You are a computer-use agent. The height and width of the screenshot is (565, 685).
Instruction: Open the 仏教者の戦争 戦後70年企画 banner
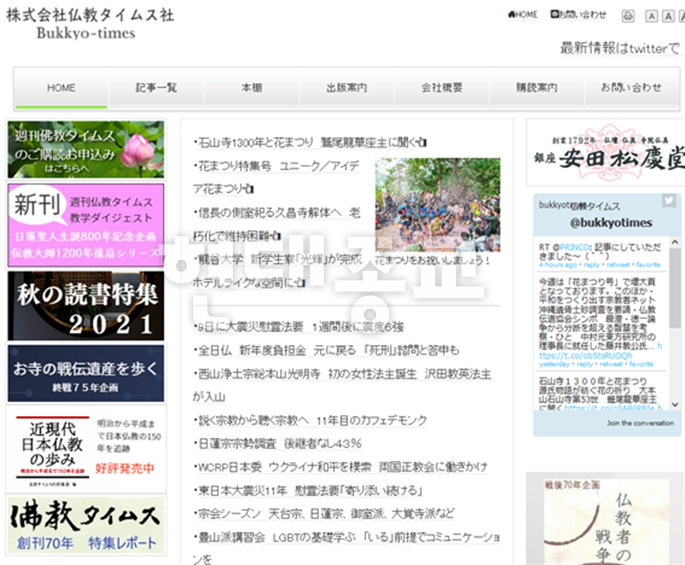(606, 520)
